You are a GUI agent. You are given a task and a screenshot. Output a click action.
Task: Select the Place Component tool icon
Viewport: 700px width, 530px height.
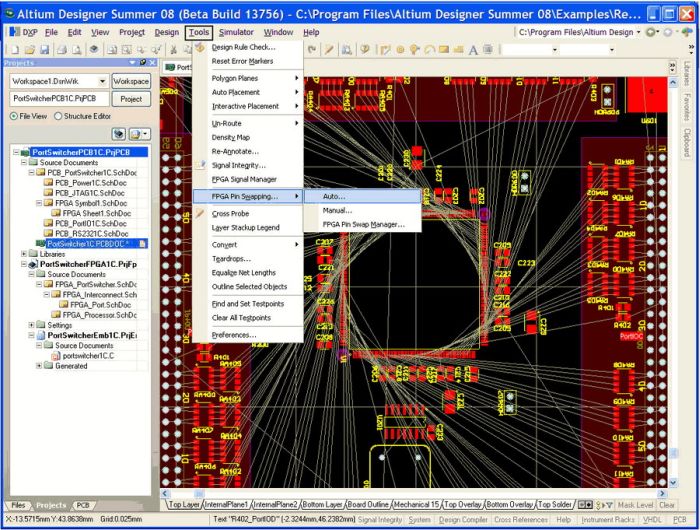488,50
